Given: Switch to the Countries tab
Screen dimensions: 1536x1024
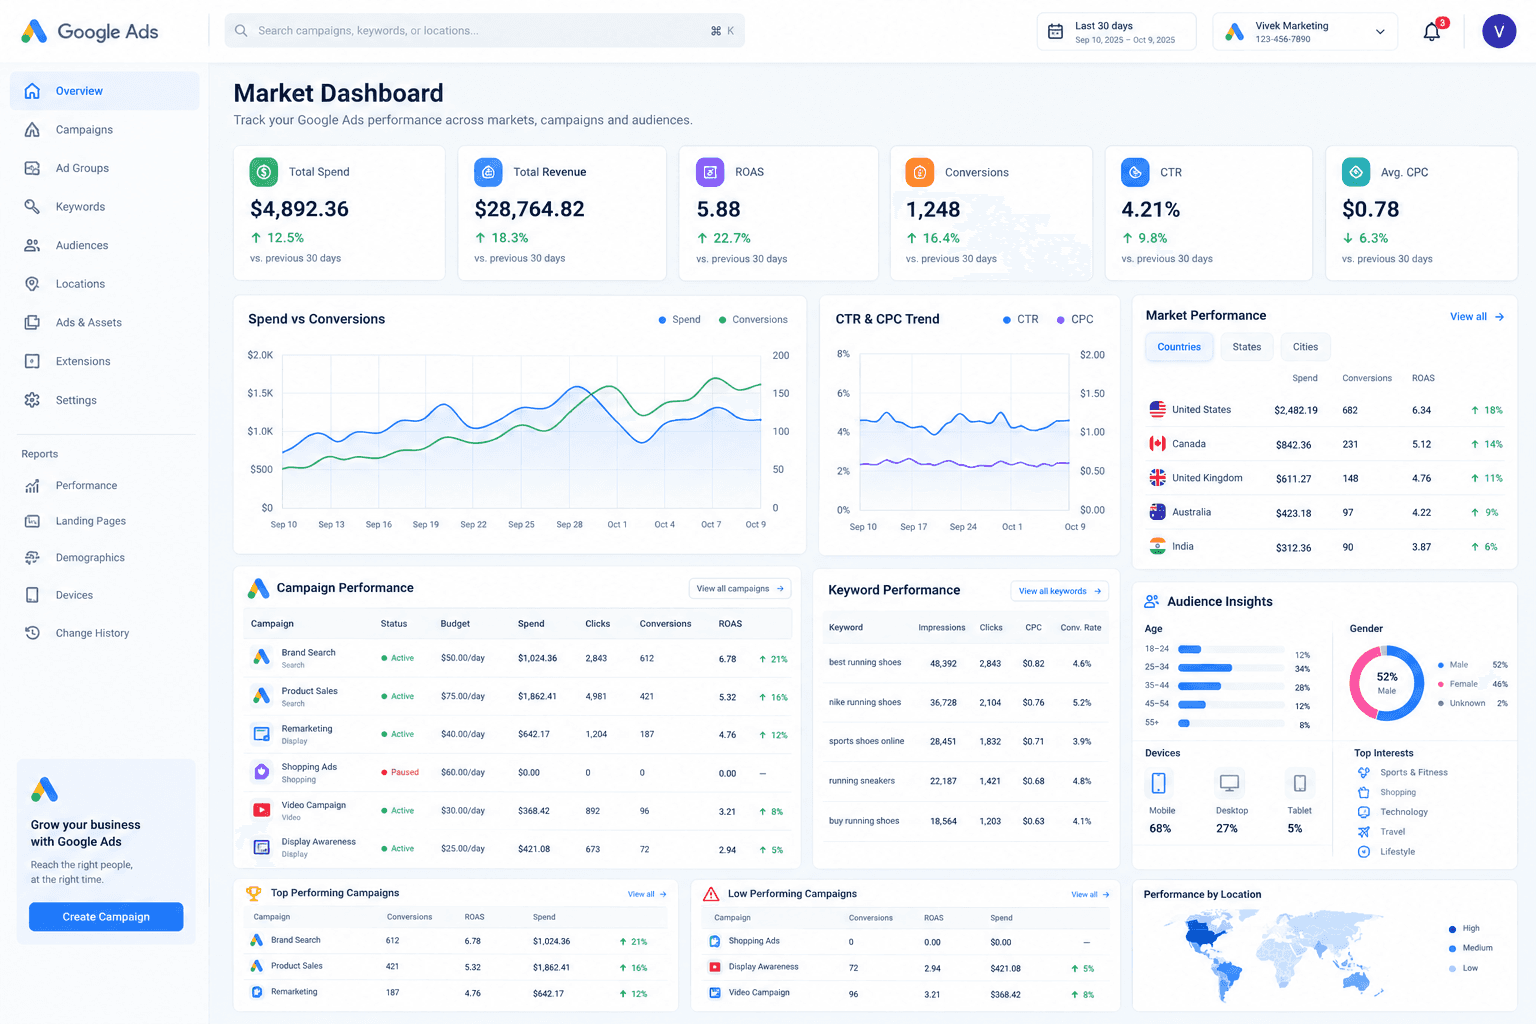Looking at the screenshot, I should [1179, 347].
